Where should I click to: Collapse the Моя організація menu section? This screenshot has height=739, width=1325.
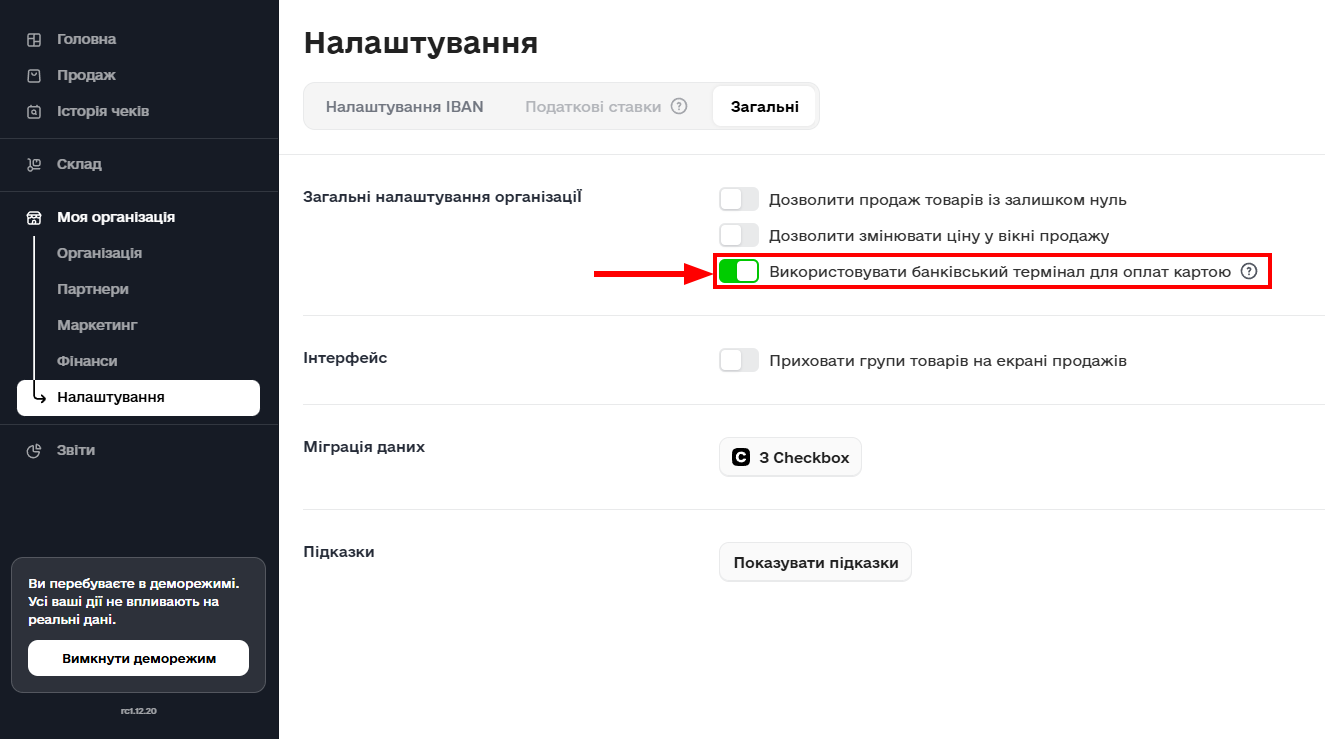click(116, 218)
